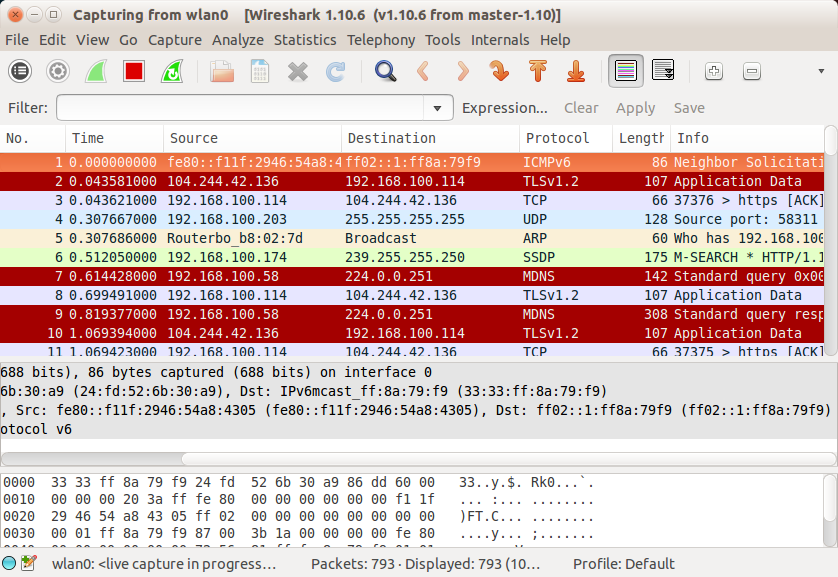Image resolution: width=838 pixels, height=577 pixels.
Task: Click the expert info status bar circle
Action: 9,563
